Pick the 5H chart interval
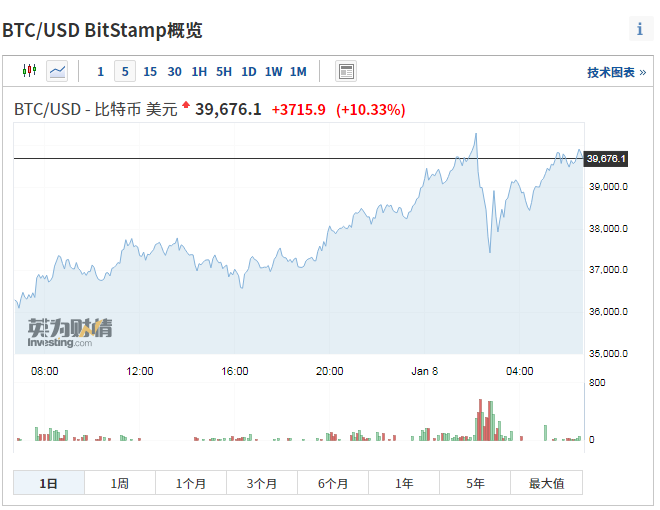The height and width of the screenshot is (510, 660). coord(224,71)
